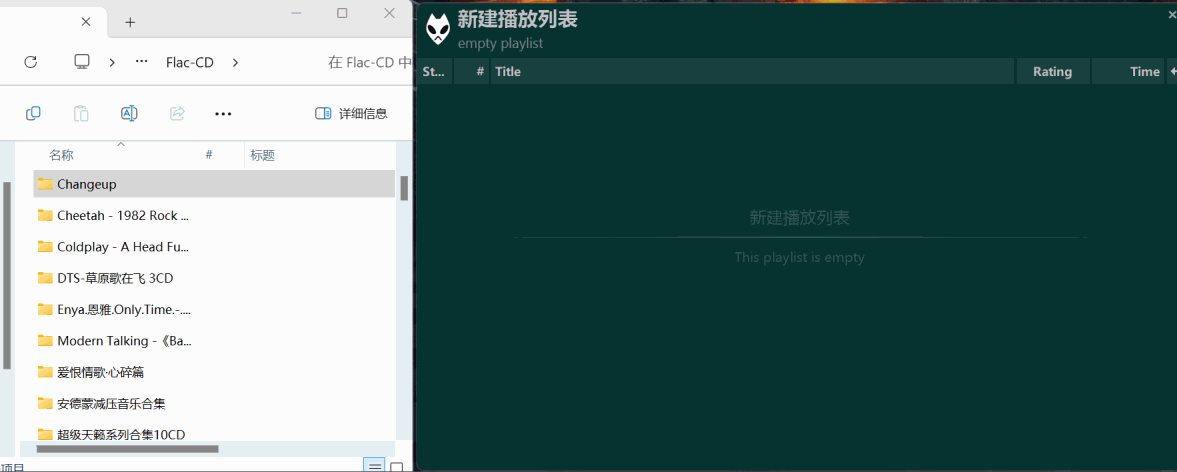Sort by 标题 column header
1177x472 pixels.
[x=263, y=155]
